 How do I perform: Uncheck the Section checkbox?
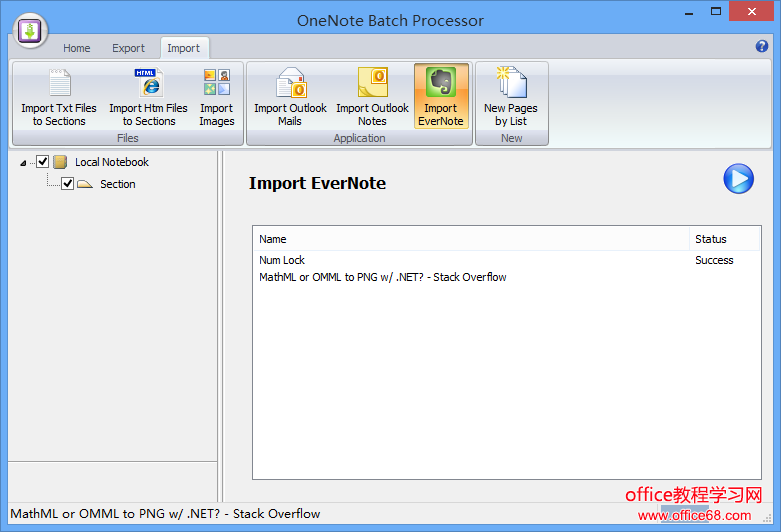pyautogui.click(x=67, y=184)
